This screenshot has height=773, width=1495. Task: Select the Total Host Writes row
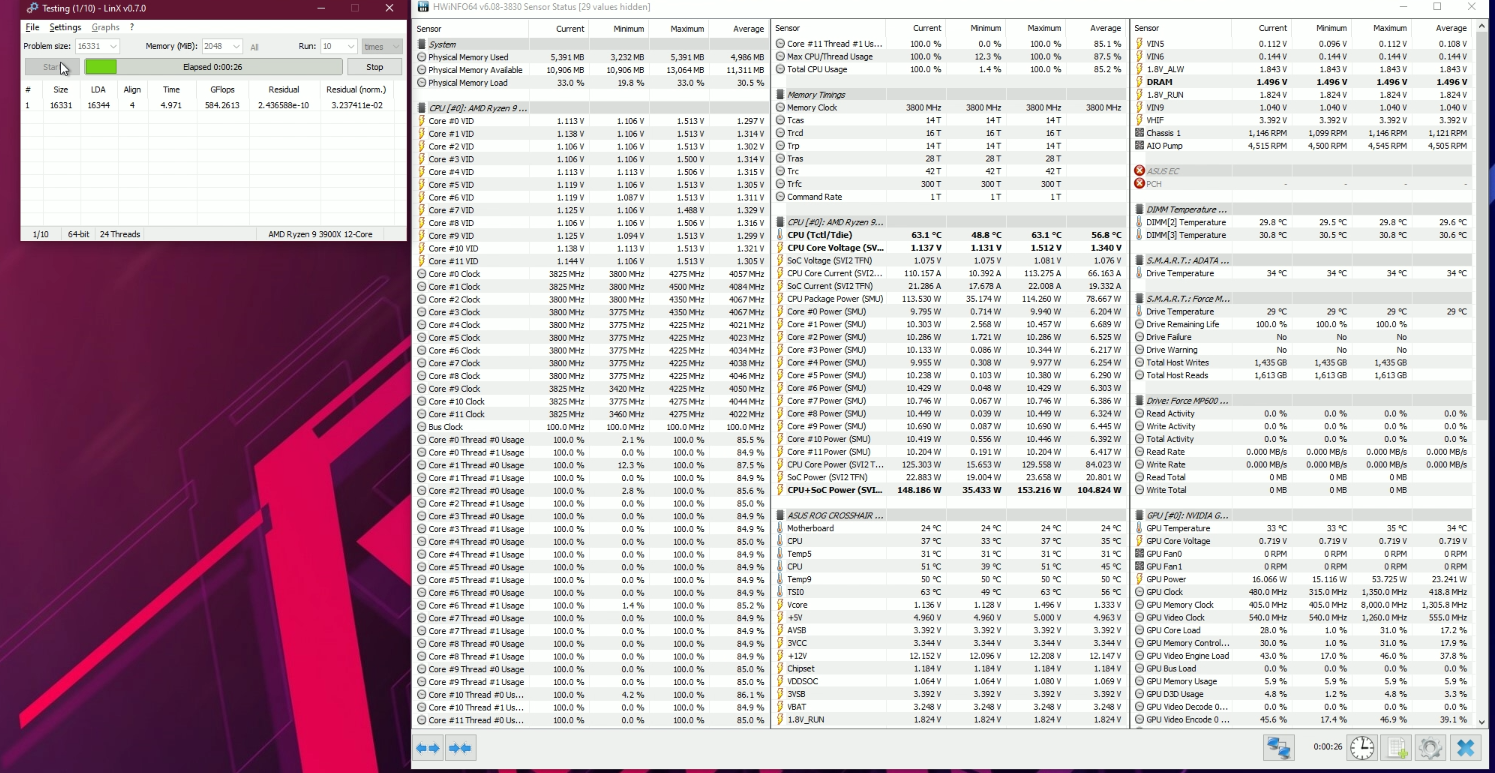1304,363
